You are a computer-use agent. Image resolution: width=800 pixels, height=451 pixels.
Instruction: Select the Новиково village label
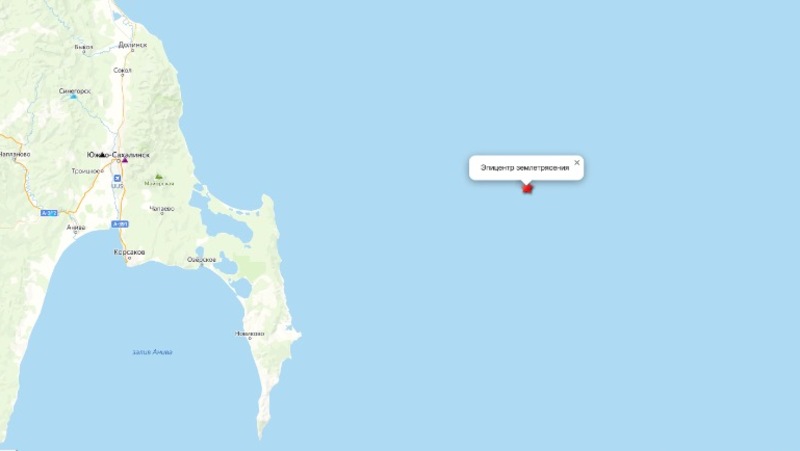pos(249,334)
